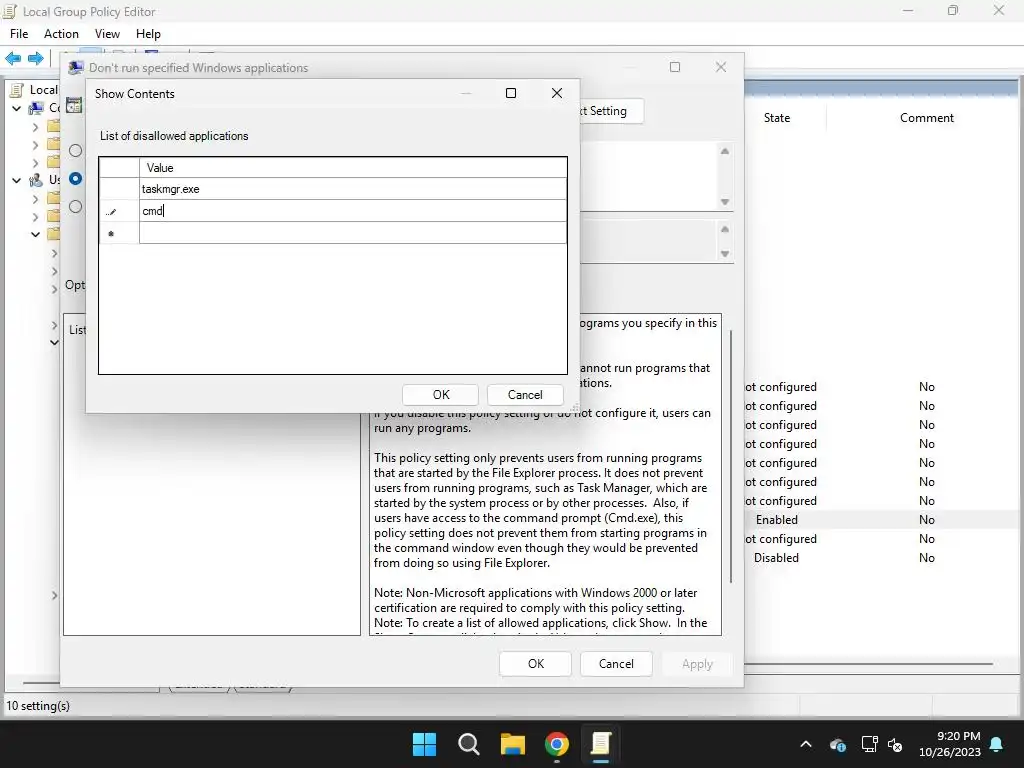Select the setting row marked Disabled
1024x768 pixels.
pos(882,558)
